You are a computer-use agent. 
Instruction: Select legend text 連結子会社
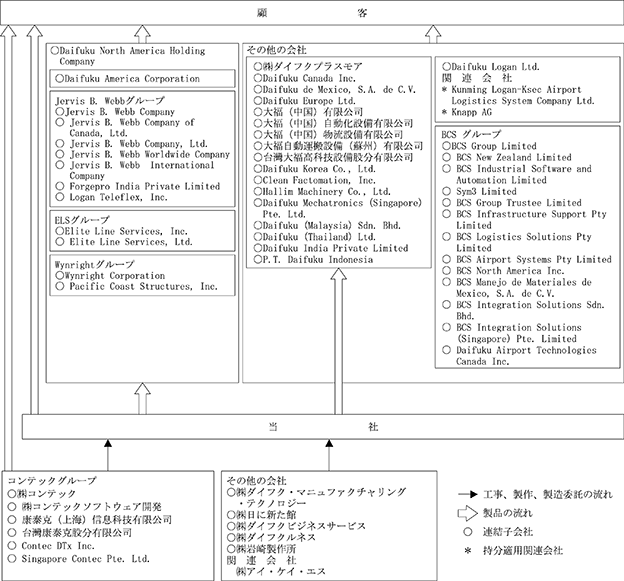tap(507, 532)
